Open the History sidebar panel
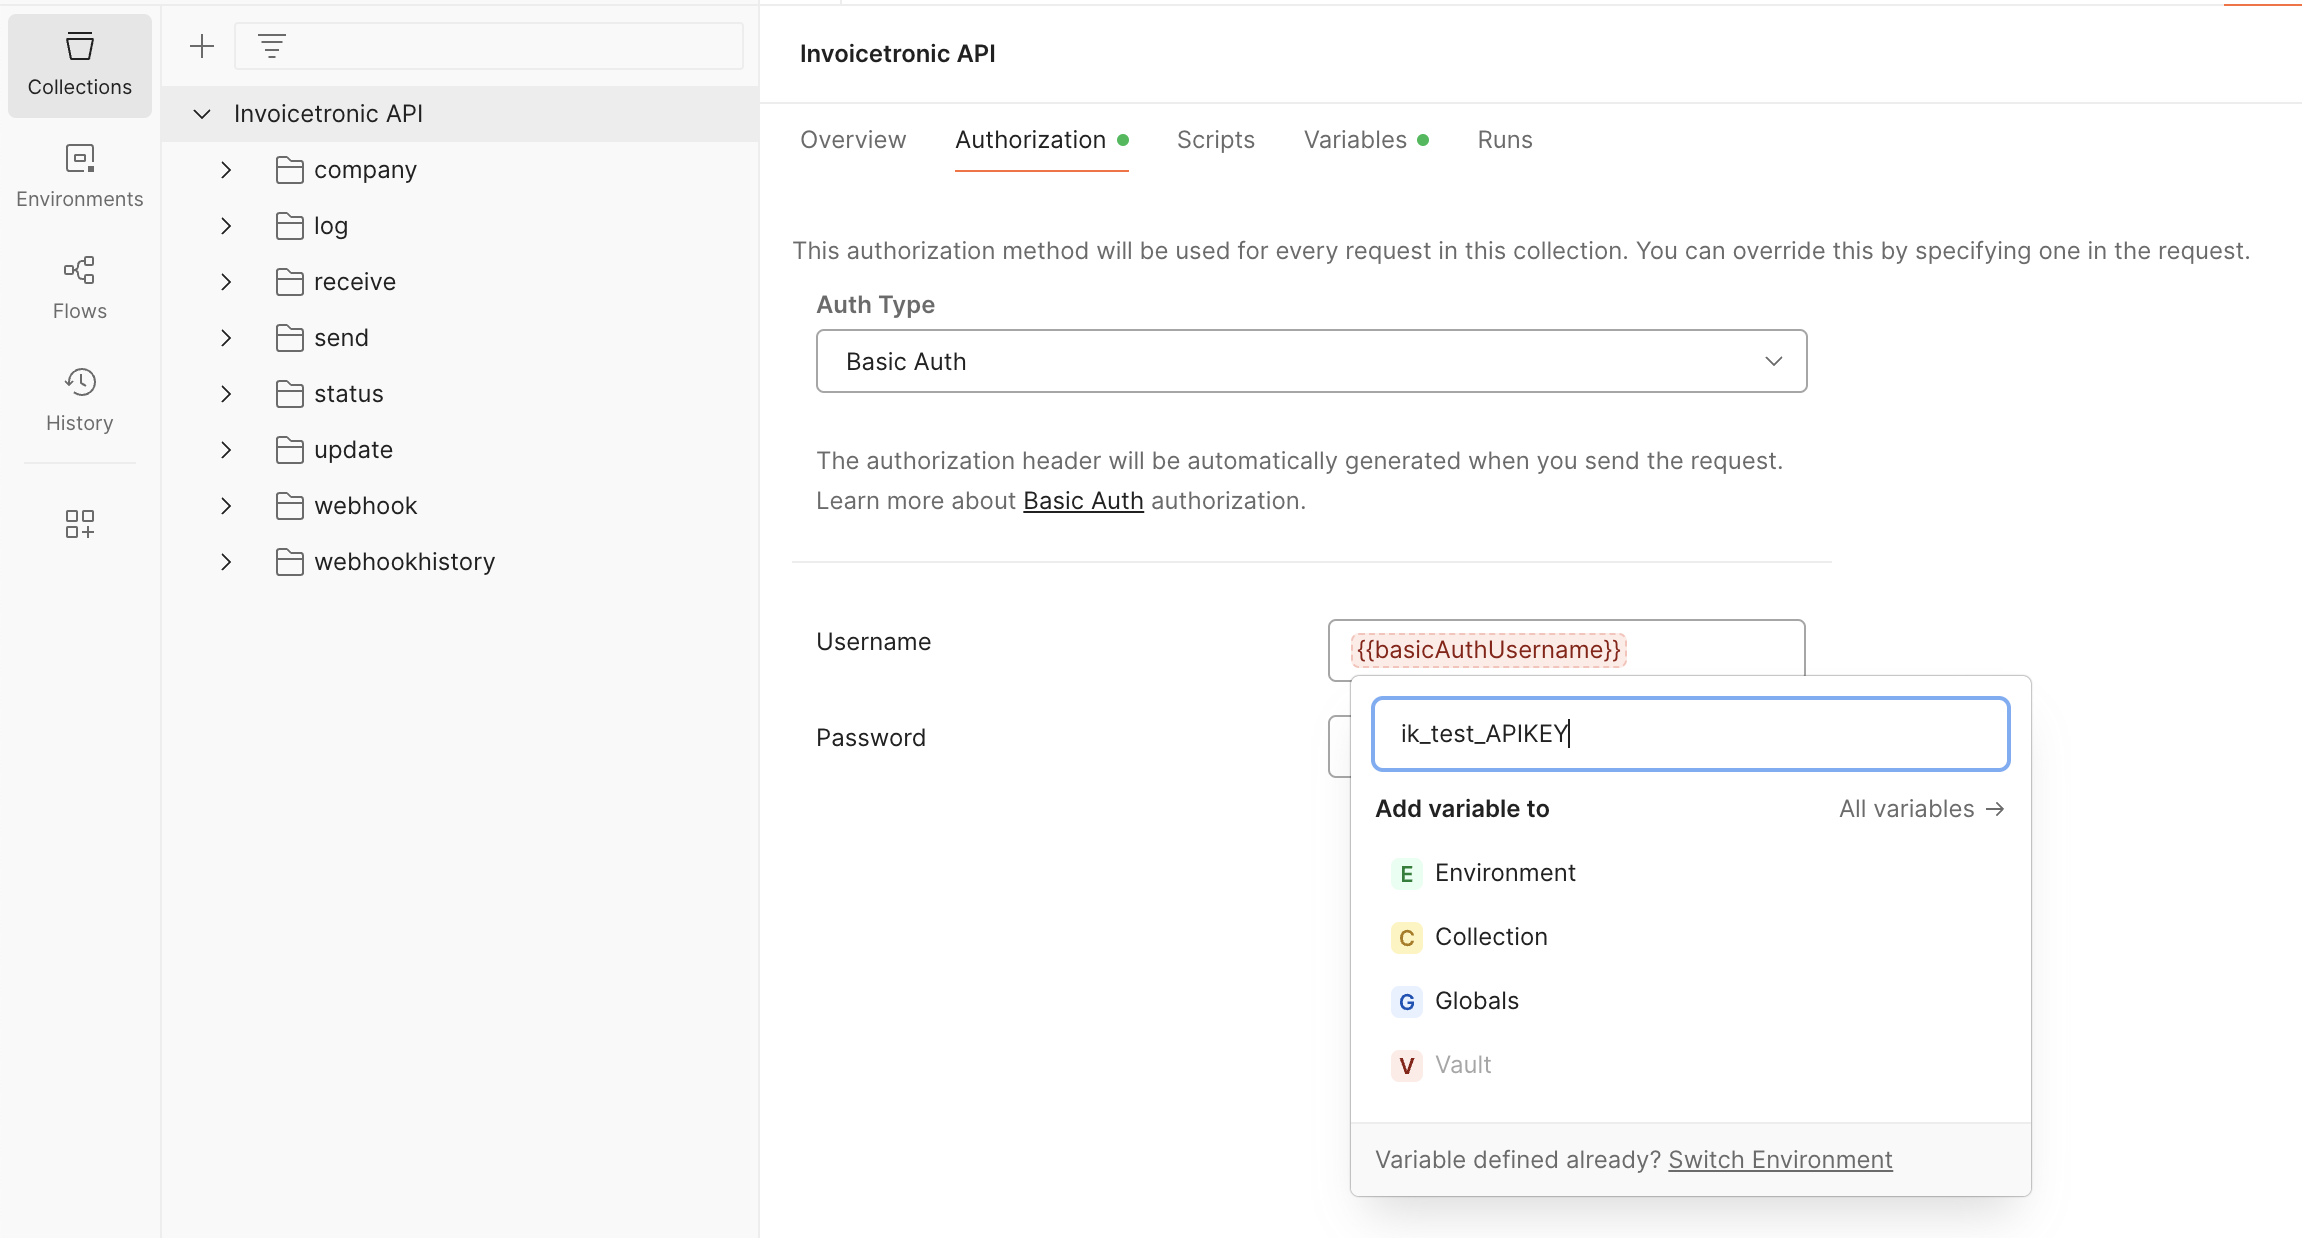This screenshot has width=2302, height=1238. [79, 400]
